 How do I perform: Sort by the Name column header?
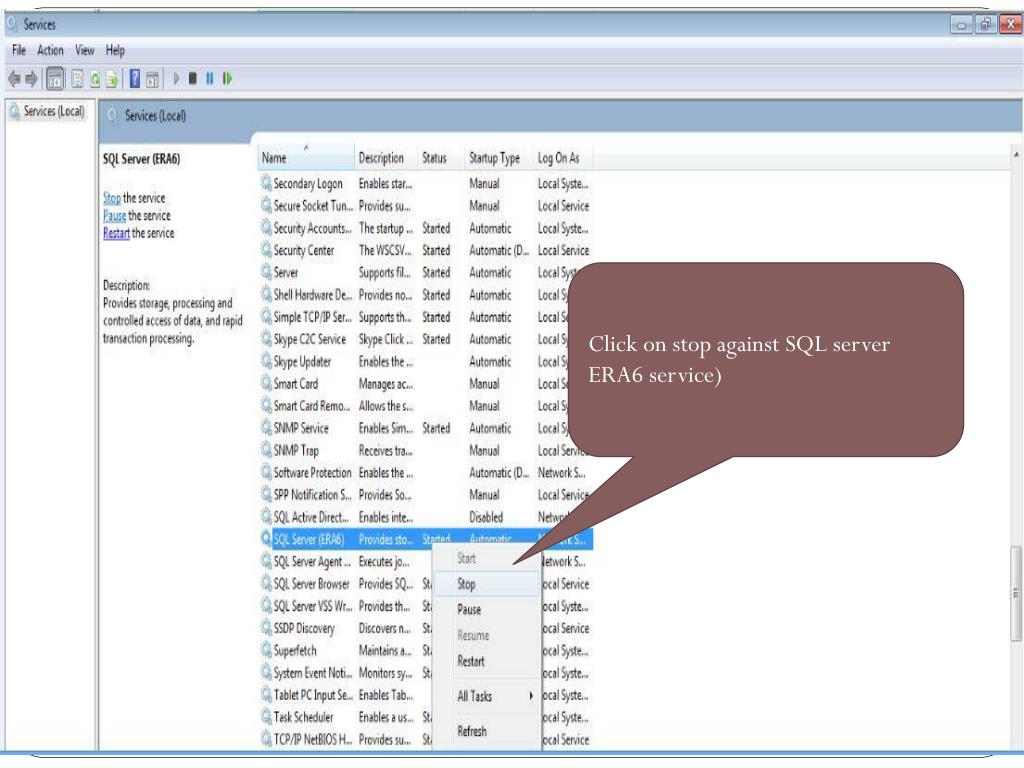coord(306,158)
